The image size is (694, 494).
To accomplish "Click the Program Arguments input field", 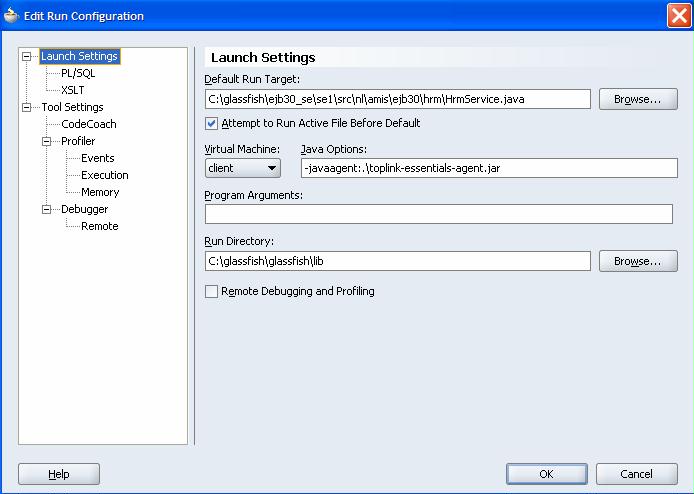I will [x=439, y=214].
